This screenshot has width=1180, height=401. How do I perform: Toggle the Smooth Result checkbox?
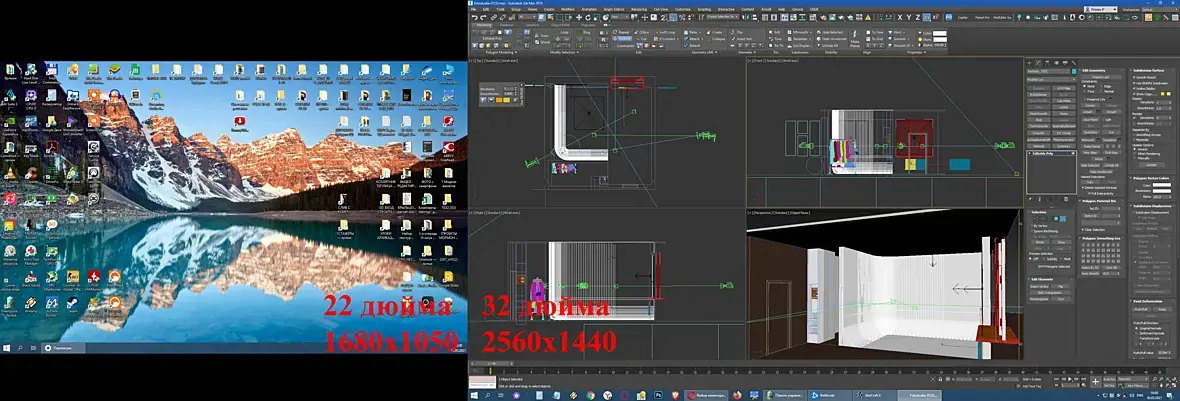pos(1135,77)
